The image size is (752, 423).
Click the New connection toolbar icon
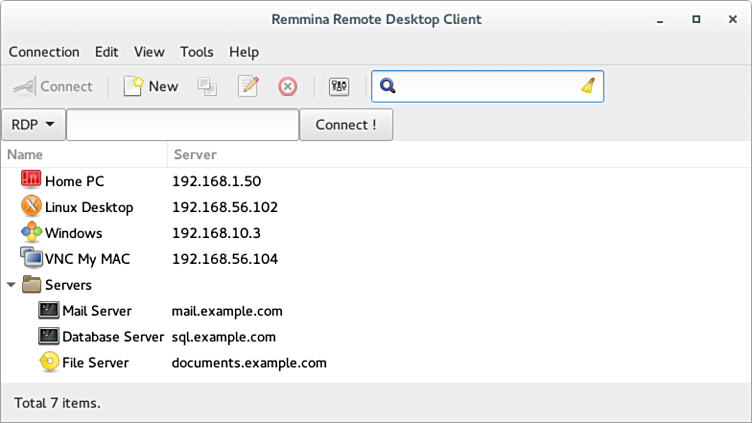[x=133, y=87]
